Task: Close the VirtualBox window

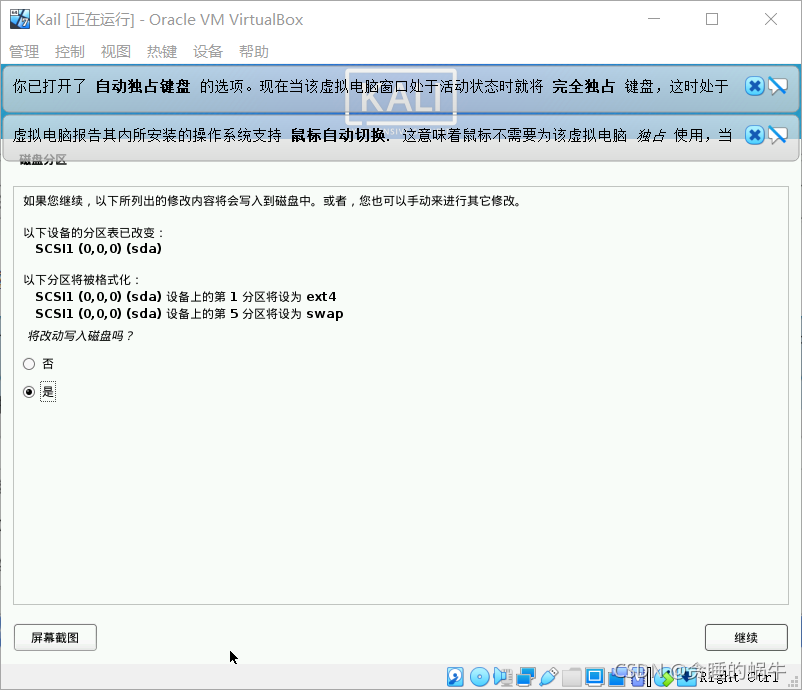Action: pyautogui.click(x=771, y=19)
